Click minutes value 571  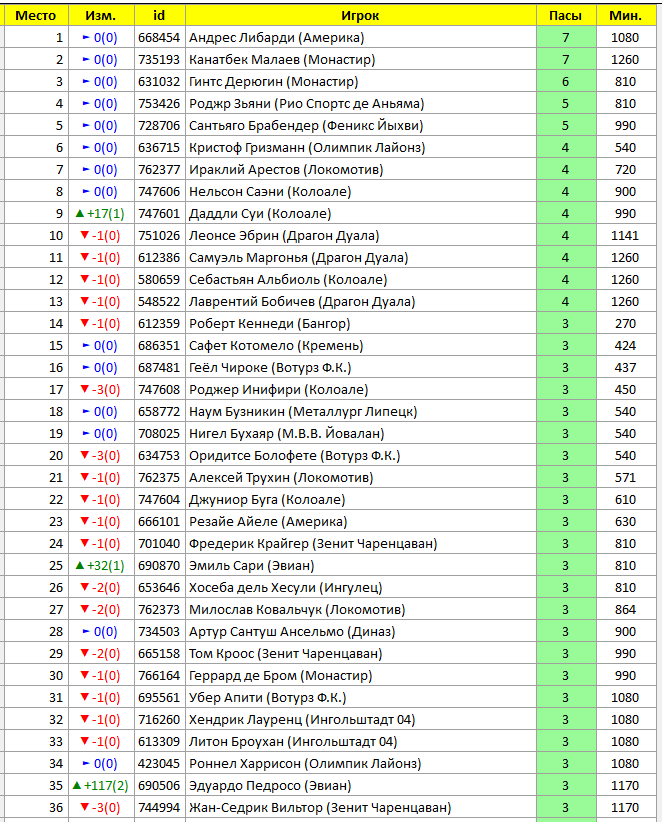click(x=626, y=478)
